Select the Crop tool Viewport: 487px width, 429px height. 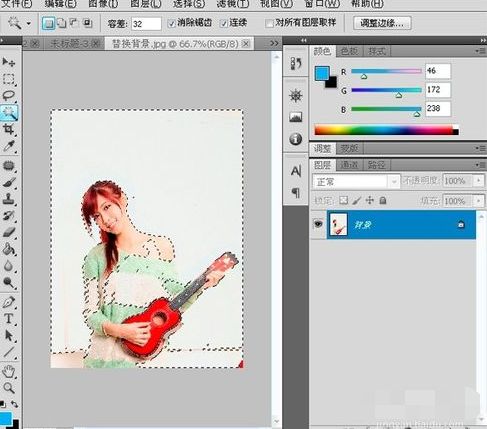tap(8, 129)
